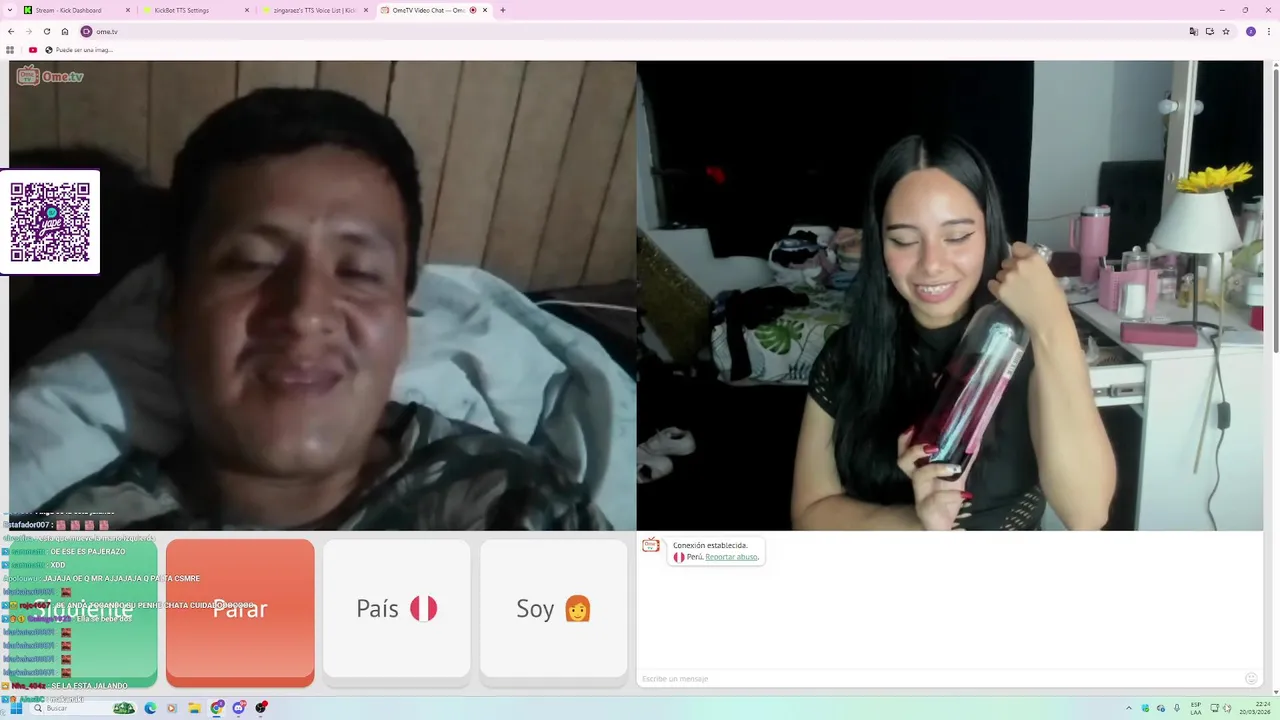Click the ESP LAA language indicator

coord(1195,708)
